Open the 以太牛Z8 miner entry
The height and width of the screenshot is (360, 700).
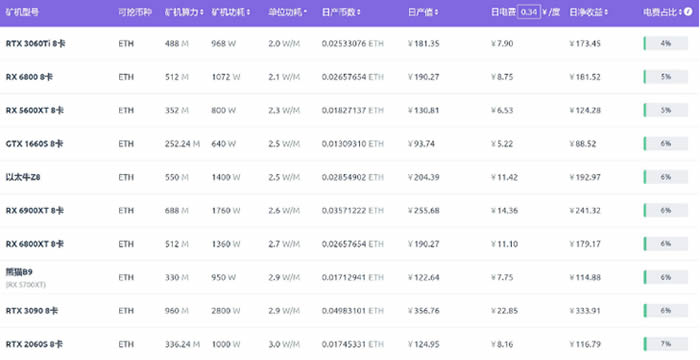click(23, 177)
